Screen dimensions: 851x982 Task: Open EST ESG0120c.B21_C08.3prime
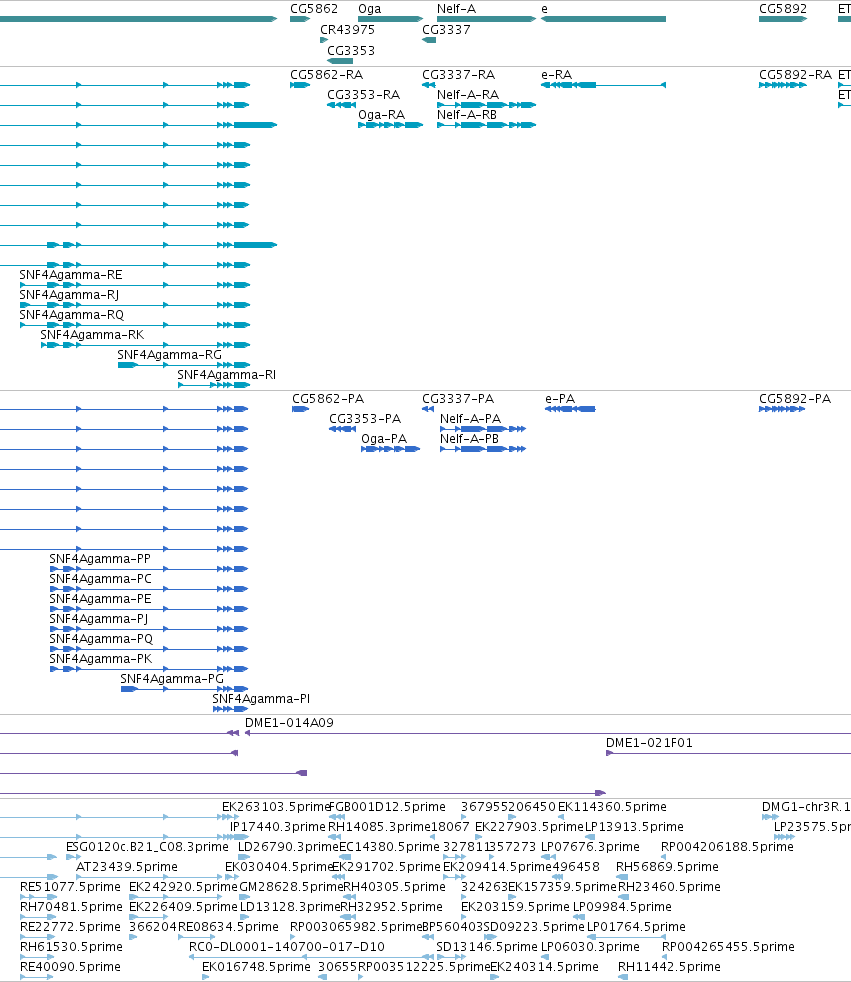147,847
